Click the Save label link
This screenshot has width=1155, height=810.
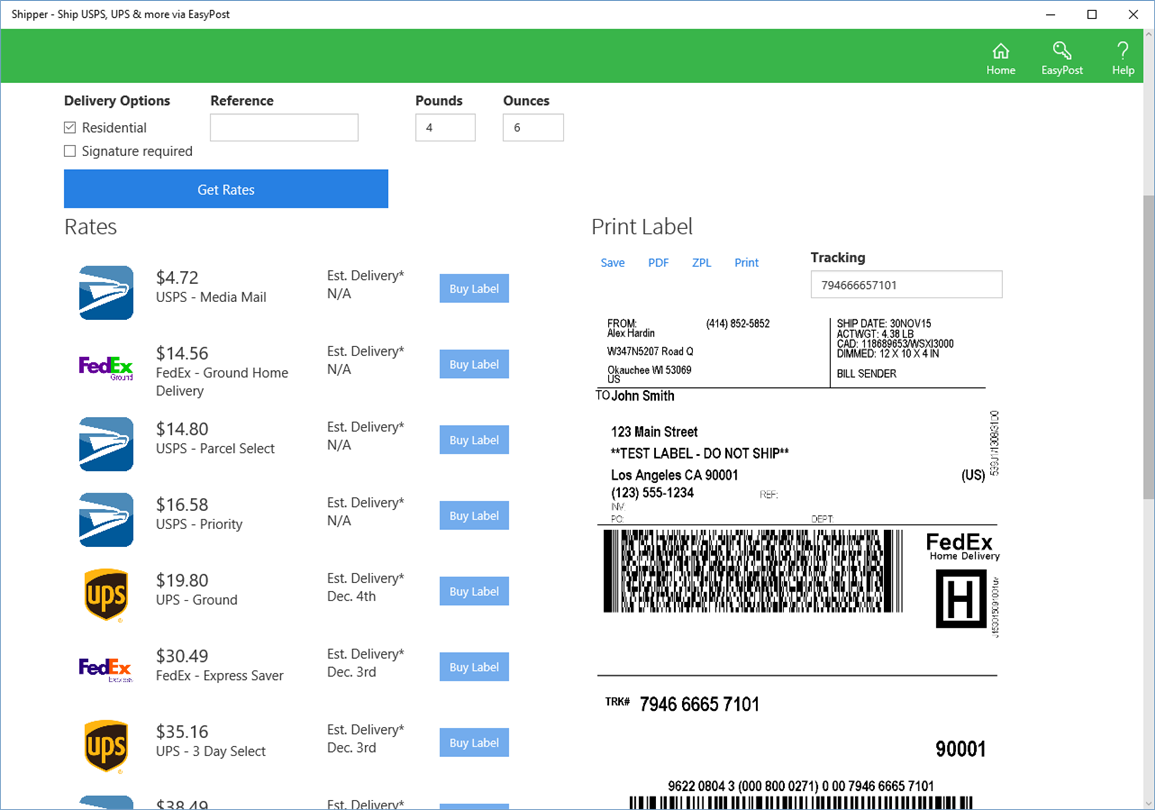coord(612,263)
